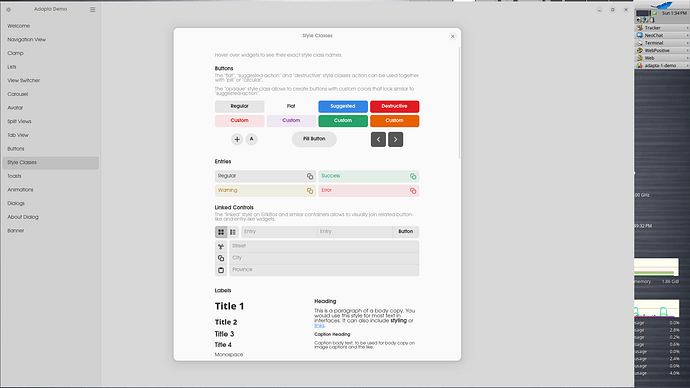Viewport: 690px width, 388px height.
Task: Select Carousel sidebar item
Action: tap(51, 94)
